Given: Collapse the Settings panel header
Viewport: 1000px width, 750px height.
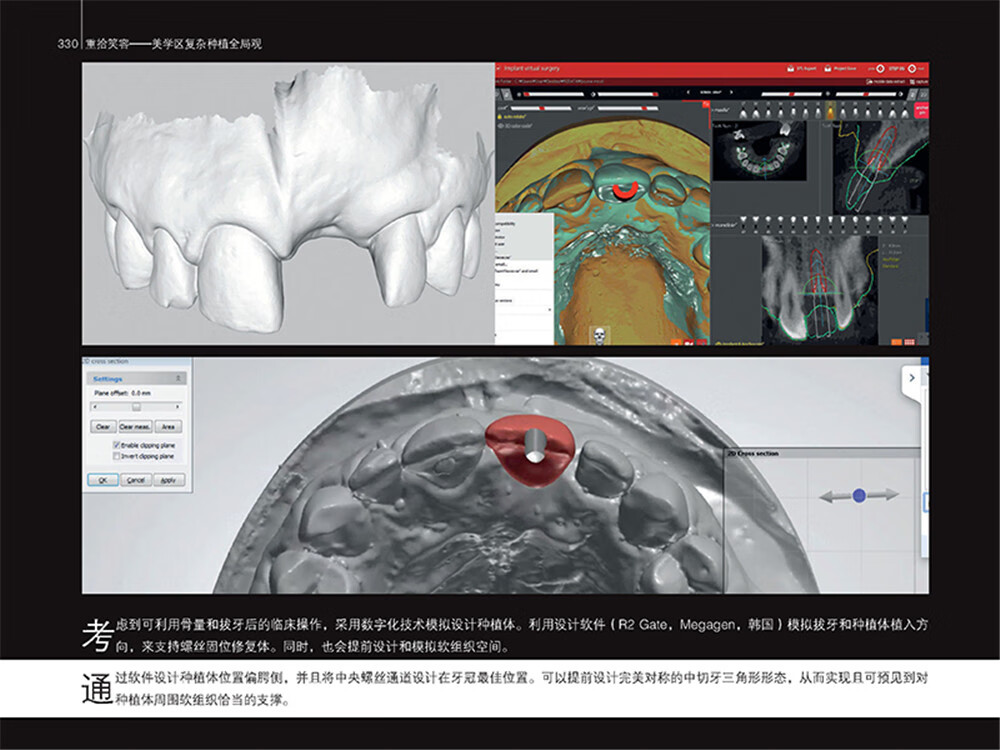Looking at the screenshot, I should point(180,379).
